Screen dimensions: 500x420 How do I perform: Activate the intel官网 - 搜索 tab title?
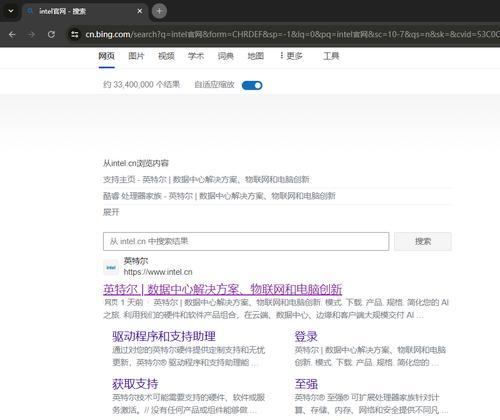point(62,11)
